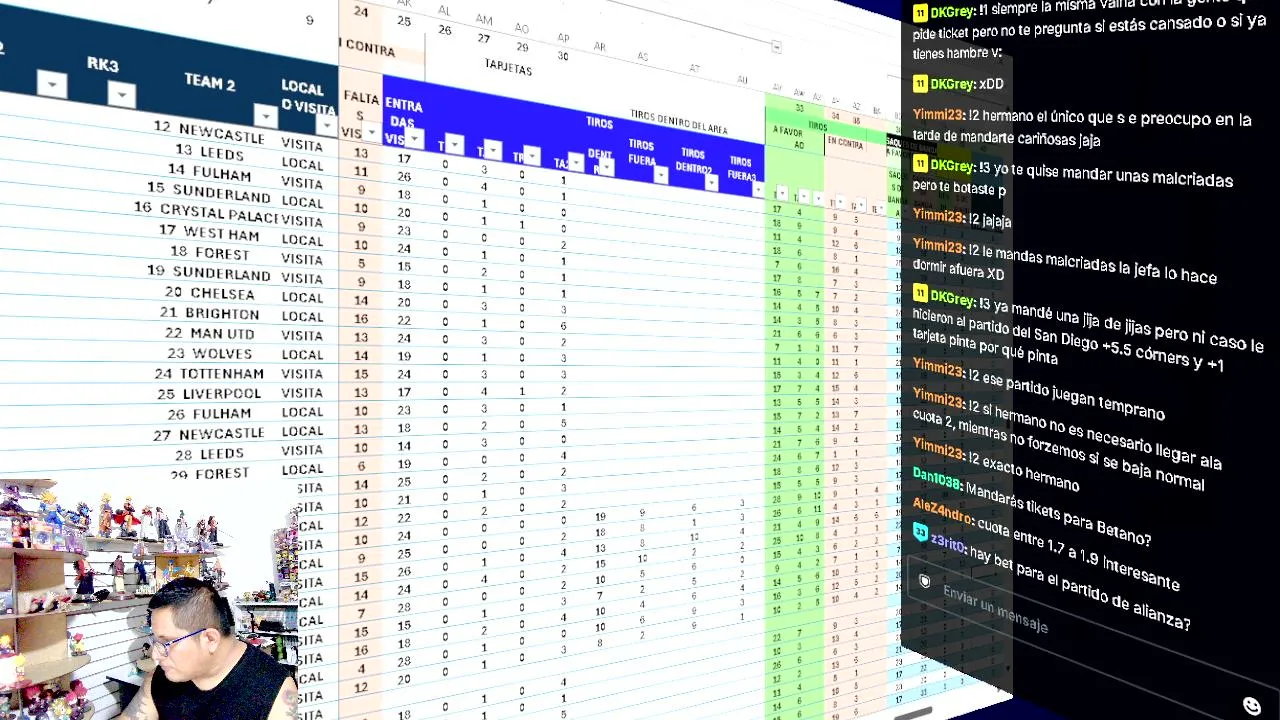Click DKGrey's badge on the malcriadas message
The height and width of the screenshot is (720, 1280).
tap(920, 163)
